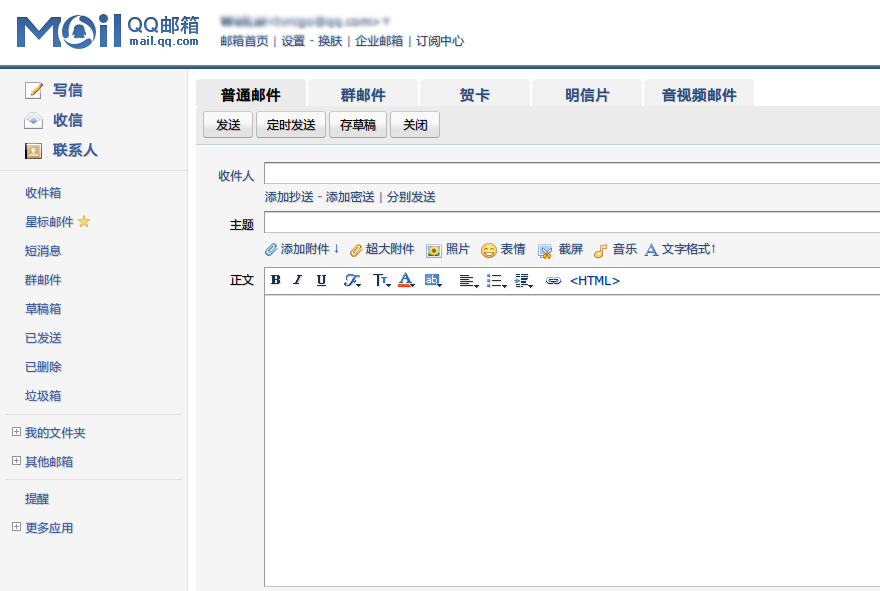Insert a hyperlink with the link icon

552,280
